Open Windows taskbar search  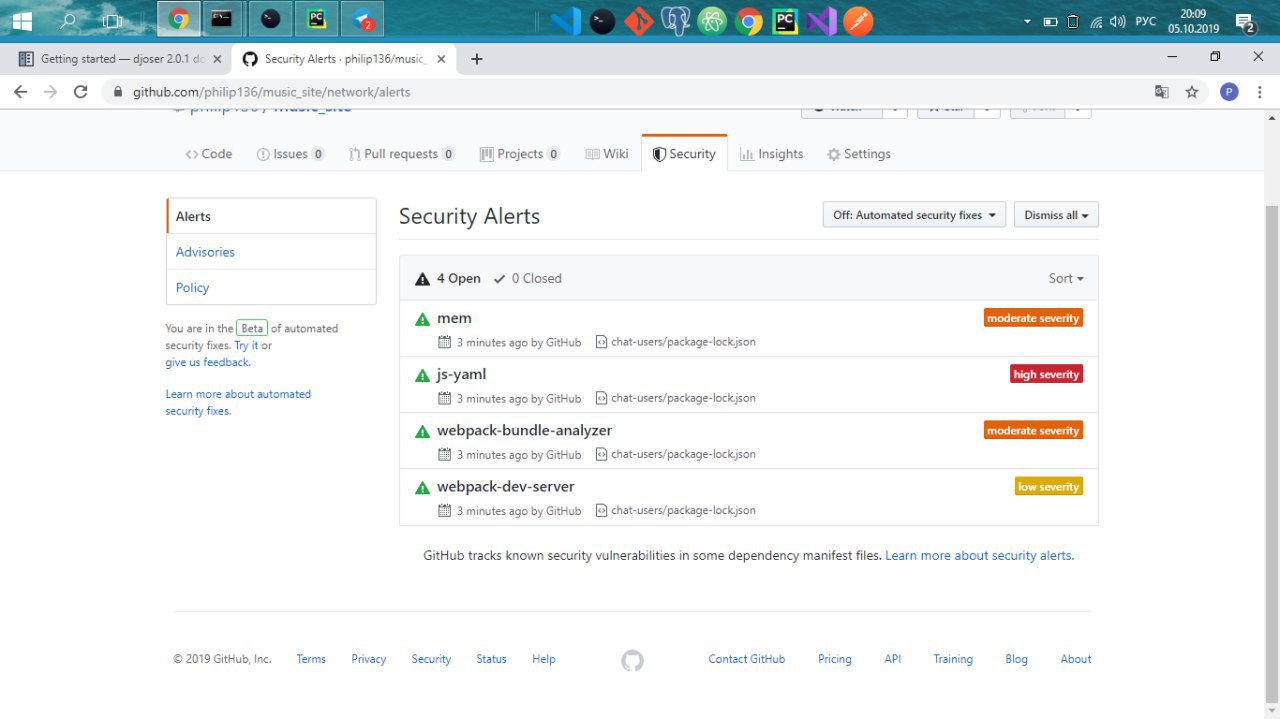click(x=67, y=20)
